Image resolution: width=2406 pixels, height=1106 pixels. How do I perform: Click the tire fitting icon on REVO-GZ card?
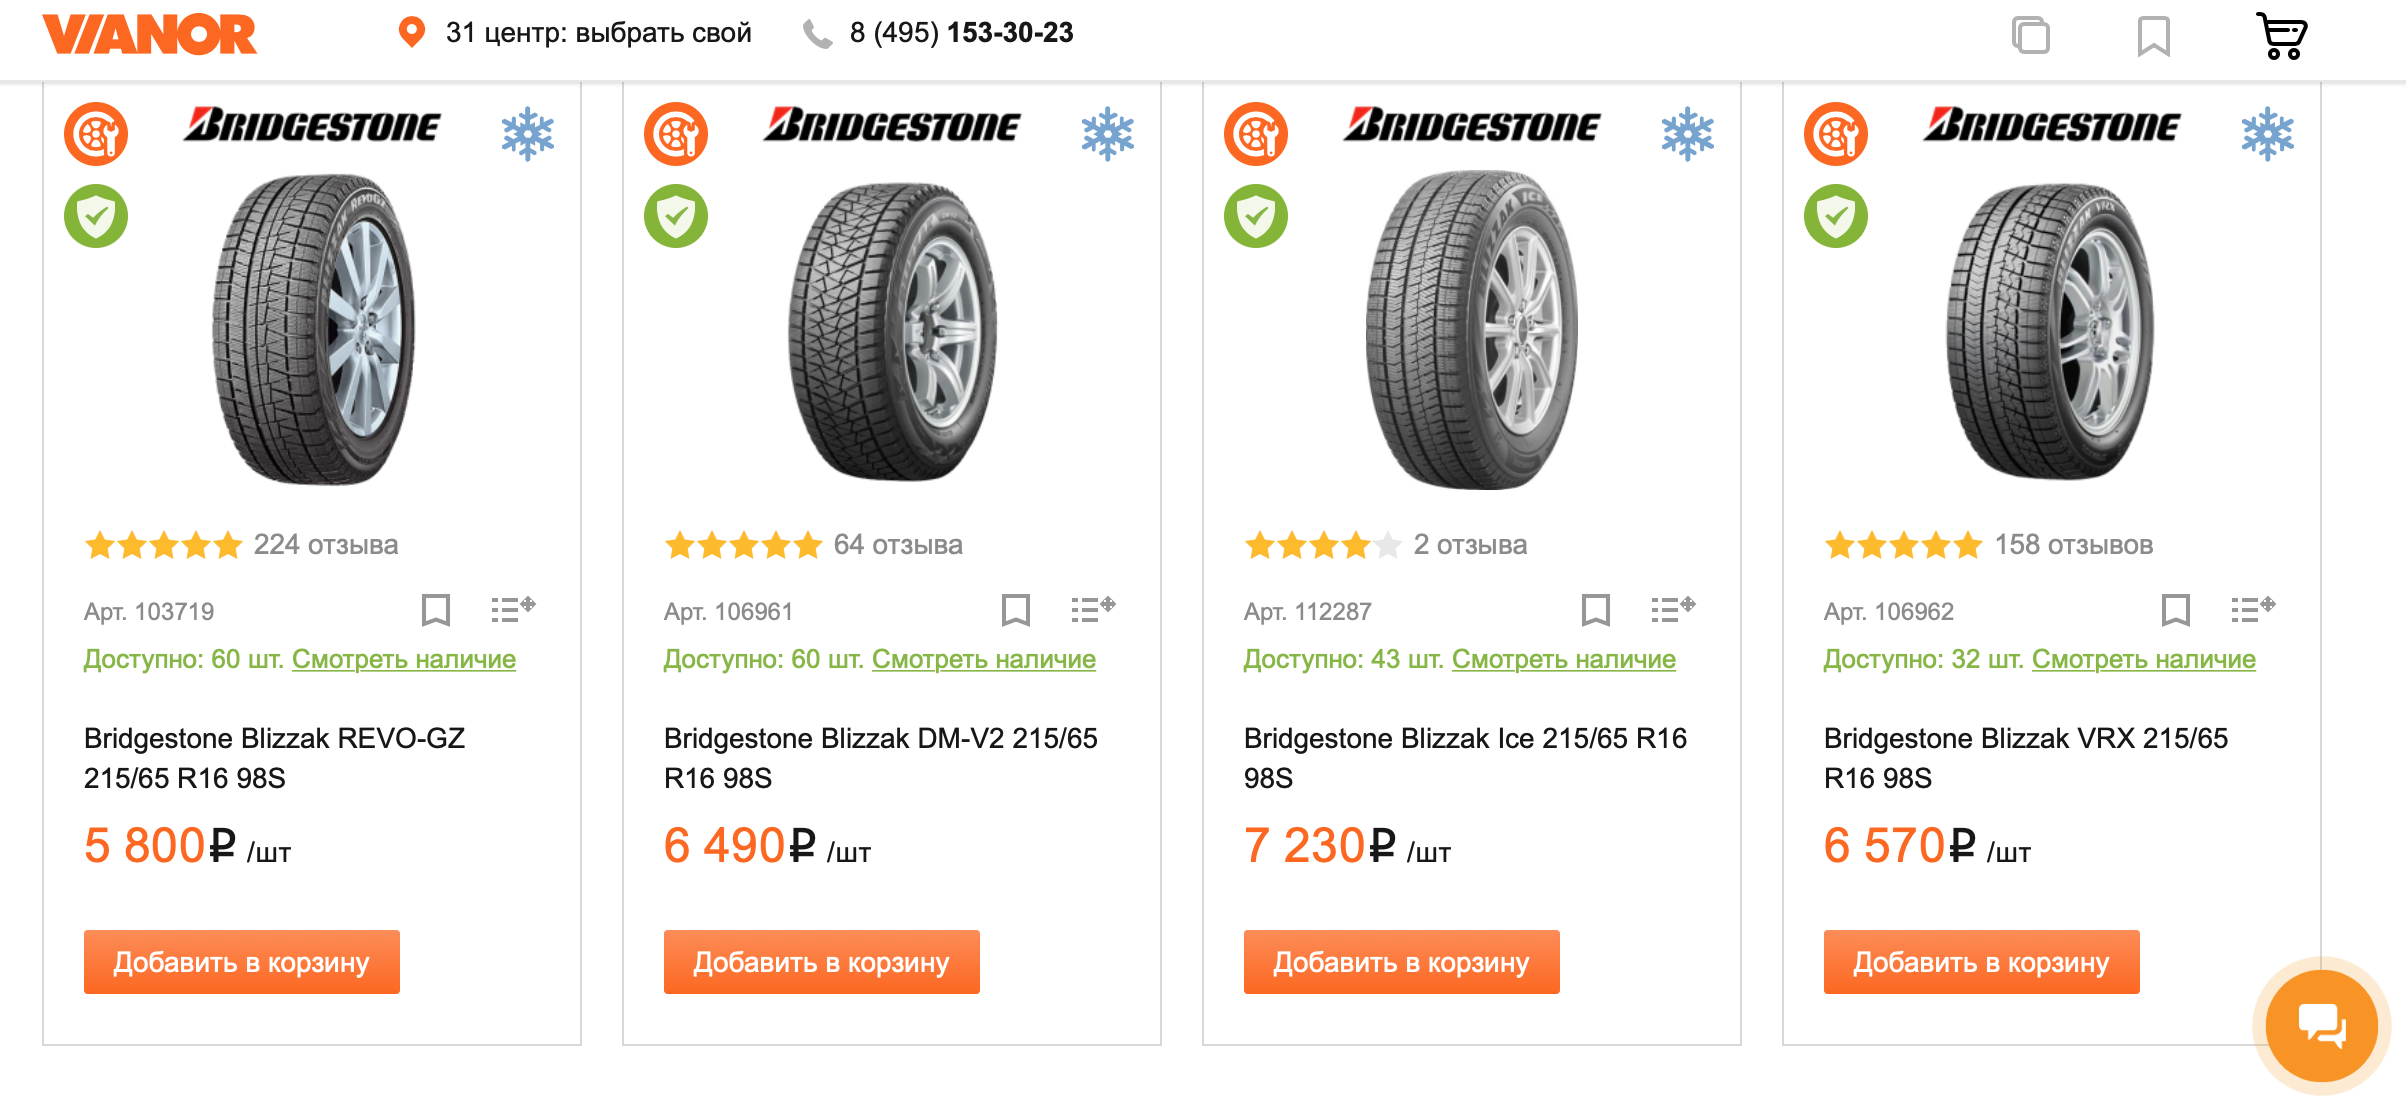coord(96,134)
